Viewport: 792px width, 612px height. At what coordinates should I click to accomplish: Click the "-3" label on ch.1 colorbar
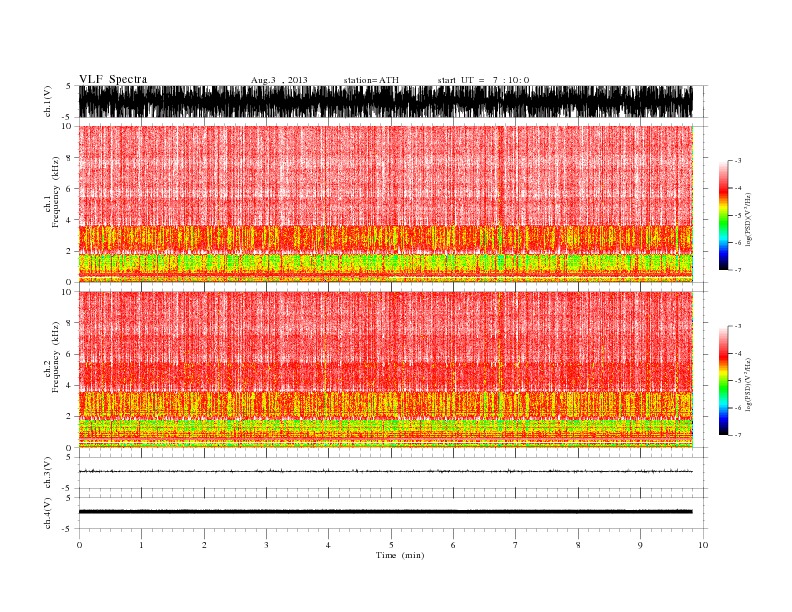pyautogui.click(x=738, y=161)
